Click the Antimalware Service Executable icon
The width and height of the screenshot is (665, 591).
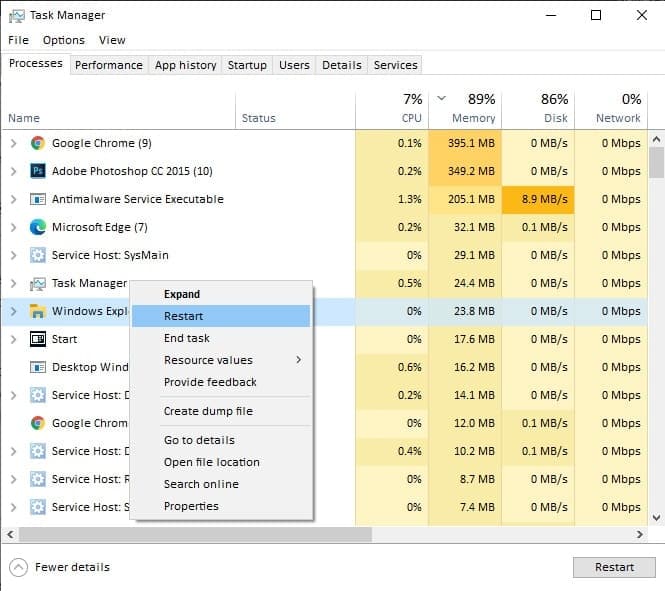tap(38, 199)
